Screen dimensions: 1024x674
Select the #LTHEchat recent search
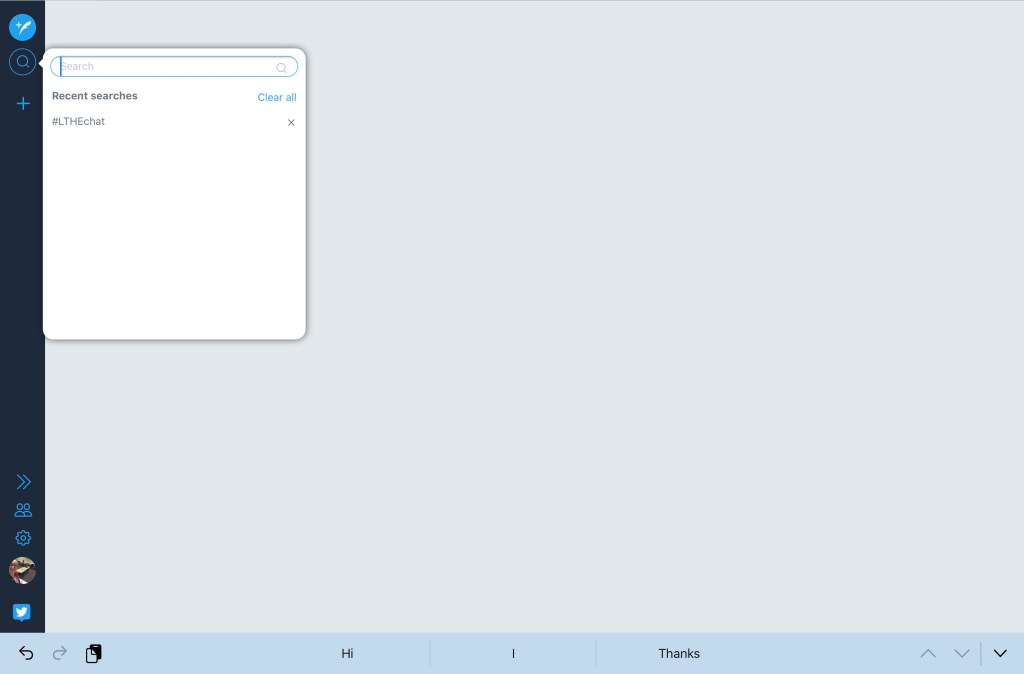(79, 121)
